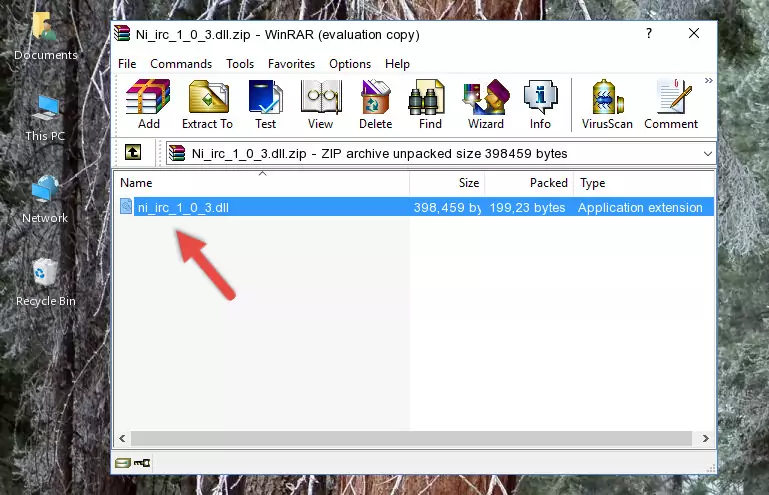
Task: Click the Application extension type cell
Action: (x=640, y=208)
